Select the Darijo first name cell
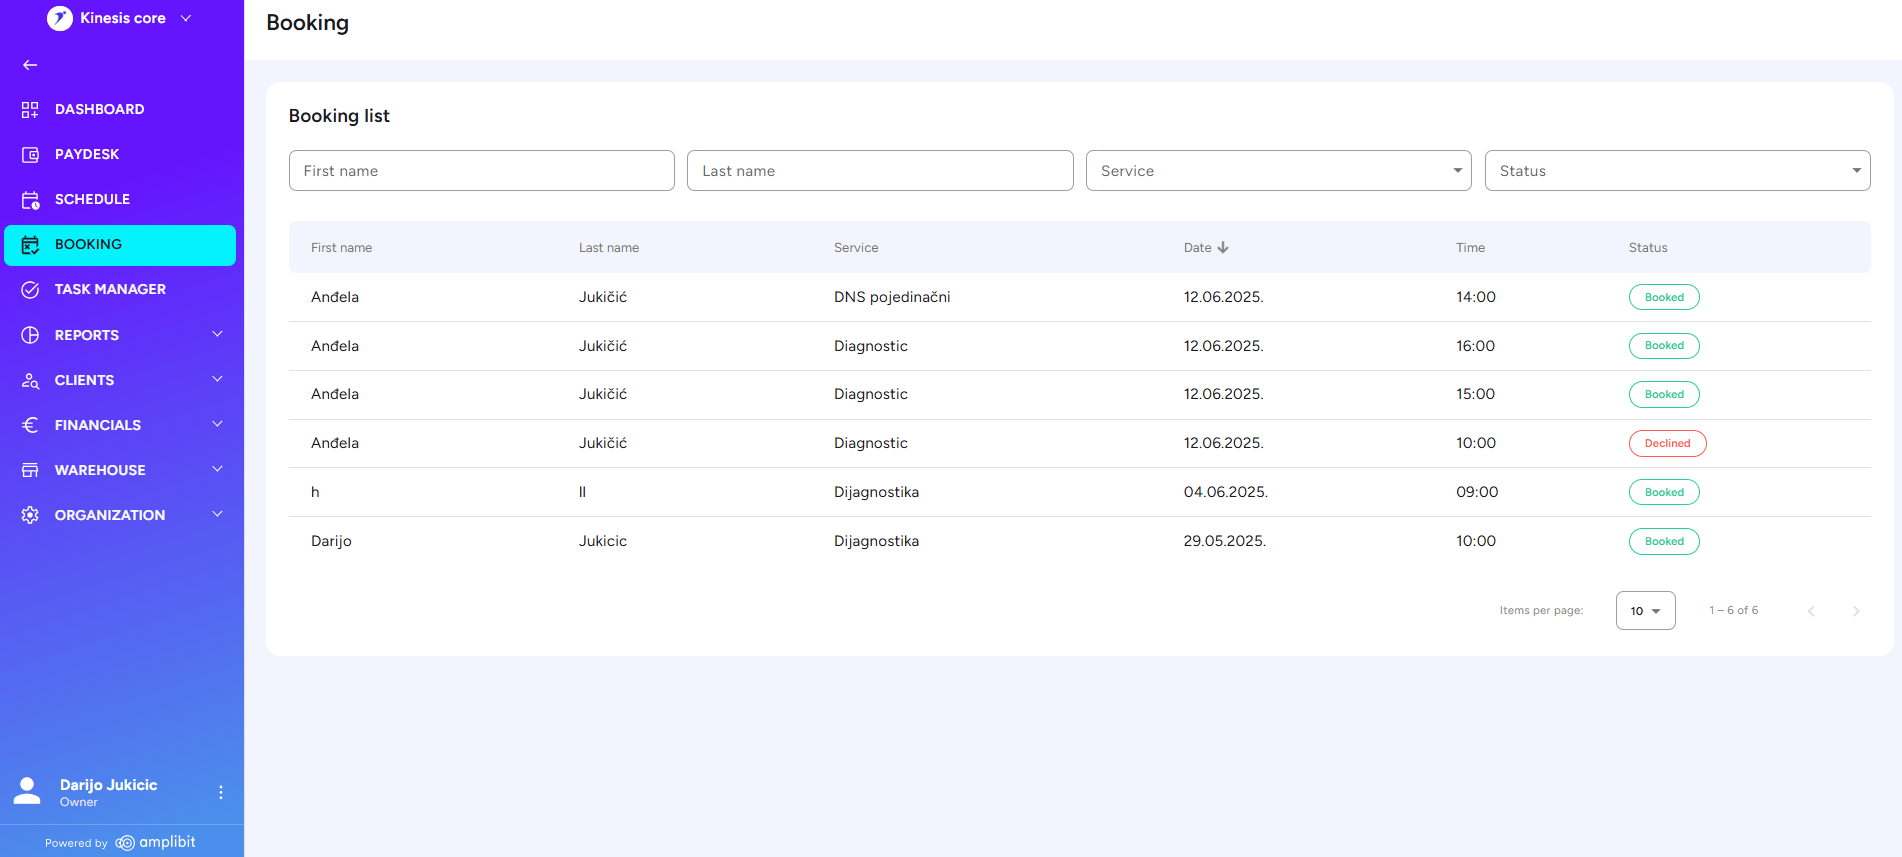This screenshot has width=1902, height=857. 331,541
